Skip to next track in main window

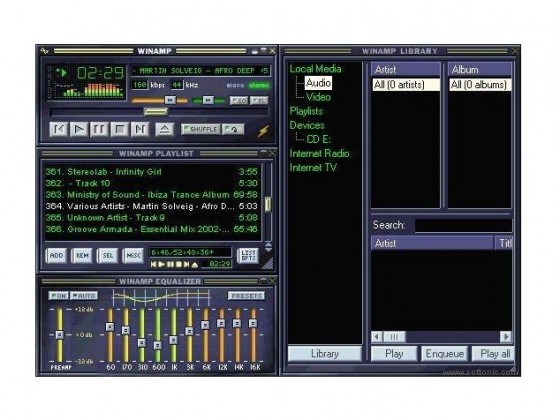pyautogui.click(x=140, y=129)
